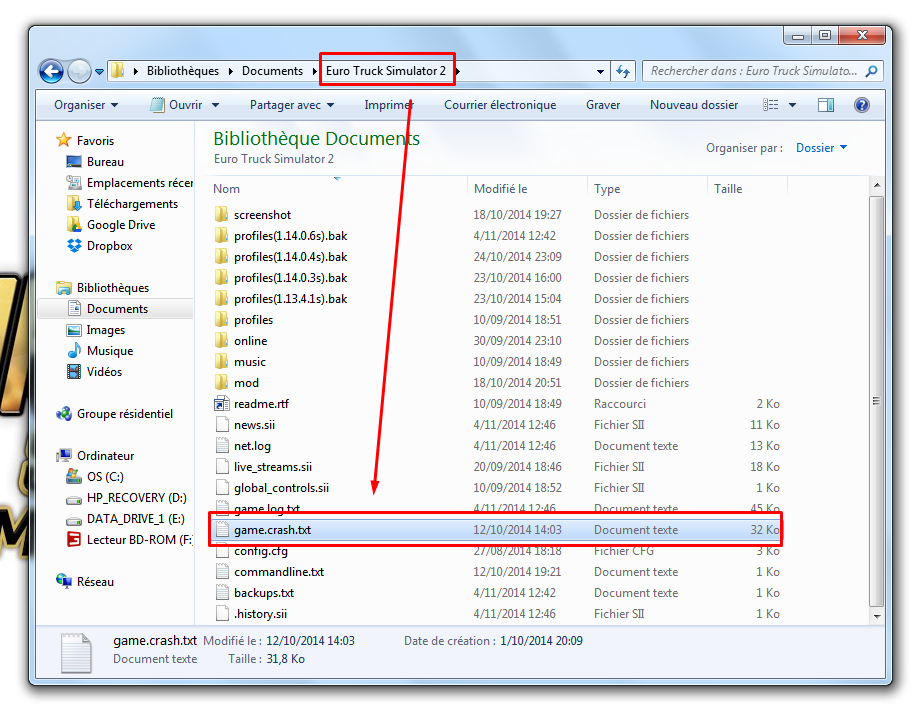Click Courrier électronique in the toolbar

pyautogui.click(x=500, y=105)
